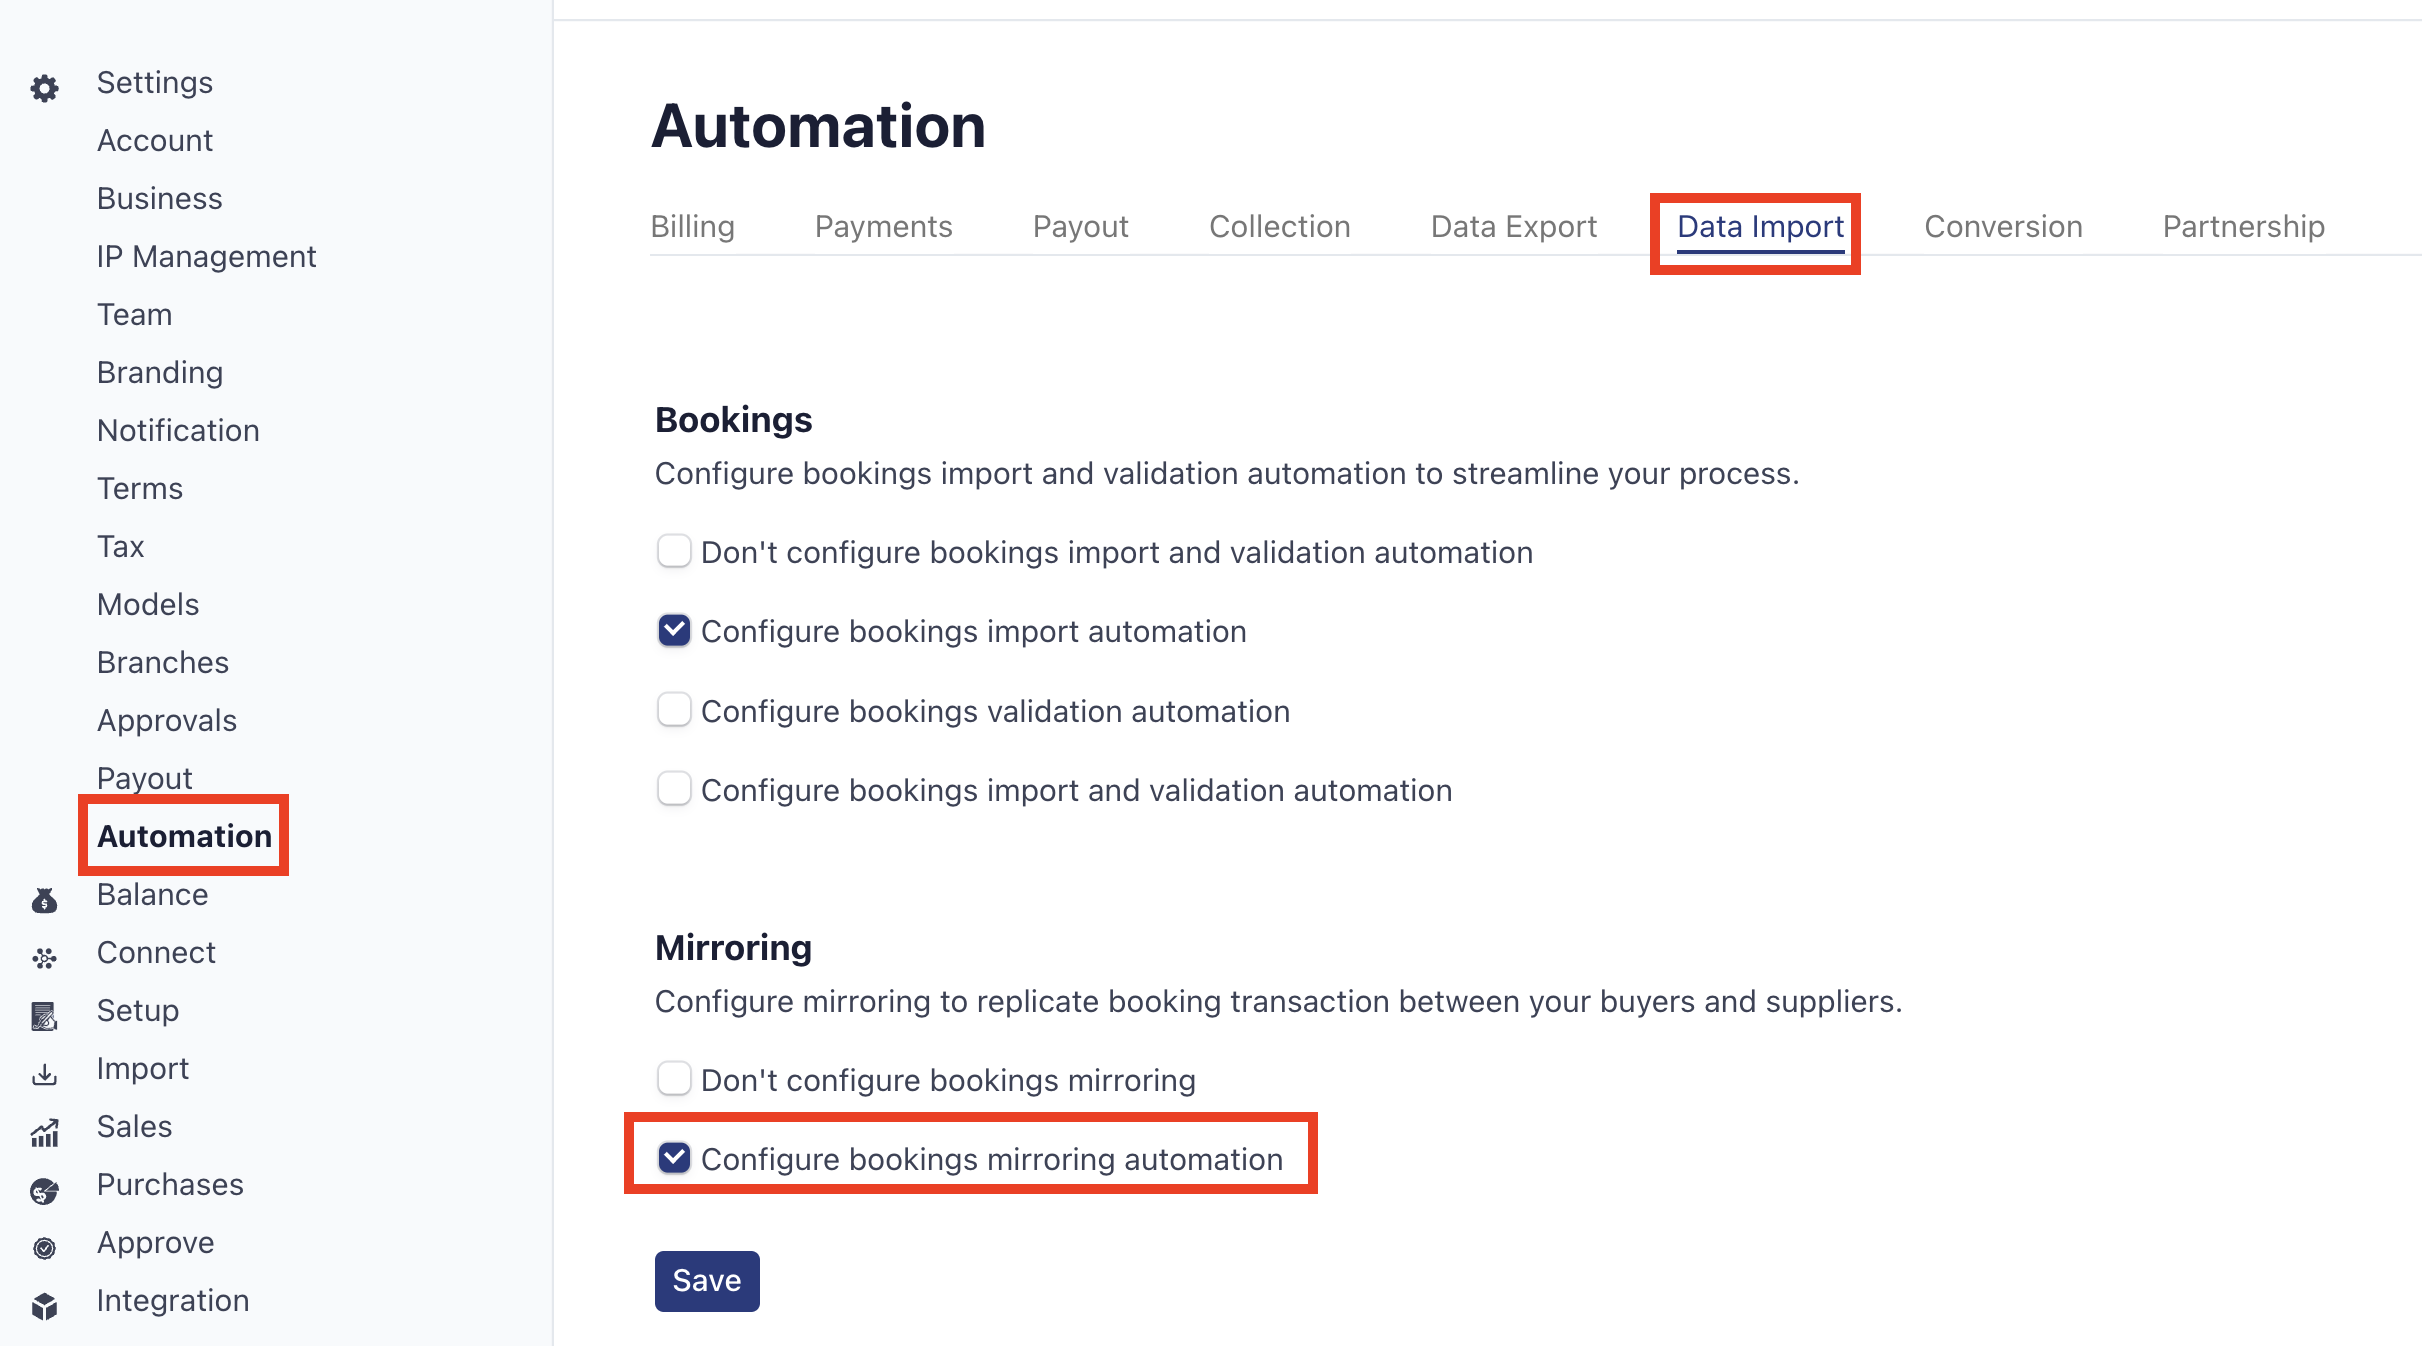Switch to the Data Export tab
The image size is (2422, 1346).
pyautogui.click(x=1513, y=227)
